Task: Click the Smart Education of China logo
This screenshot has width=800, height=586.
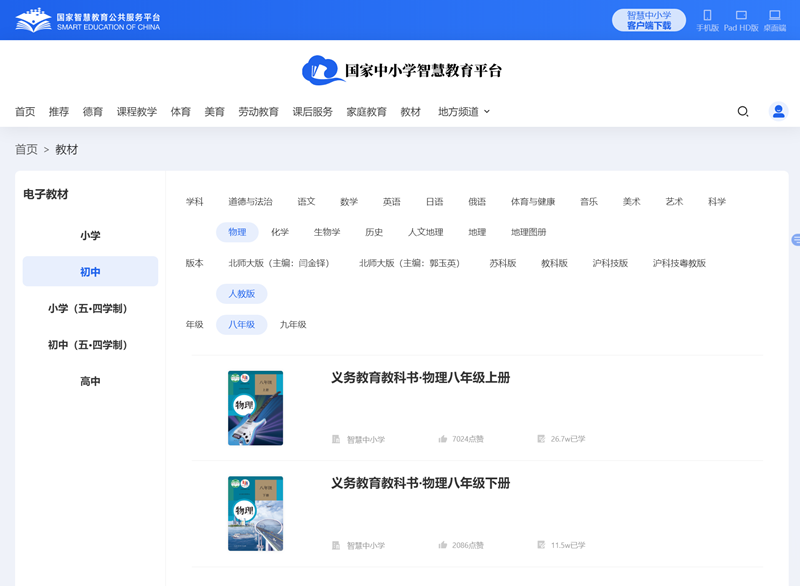Action: tap(87, 20)
